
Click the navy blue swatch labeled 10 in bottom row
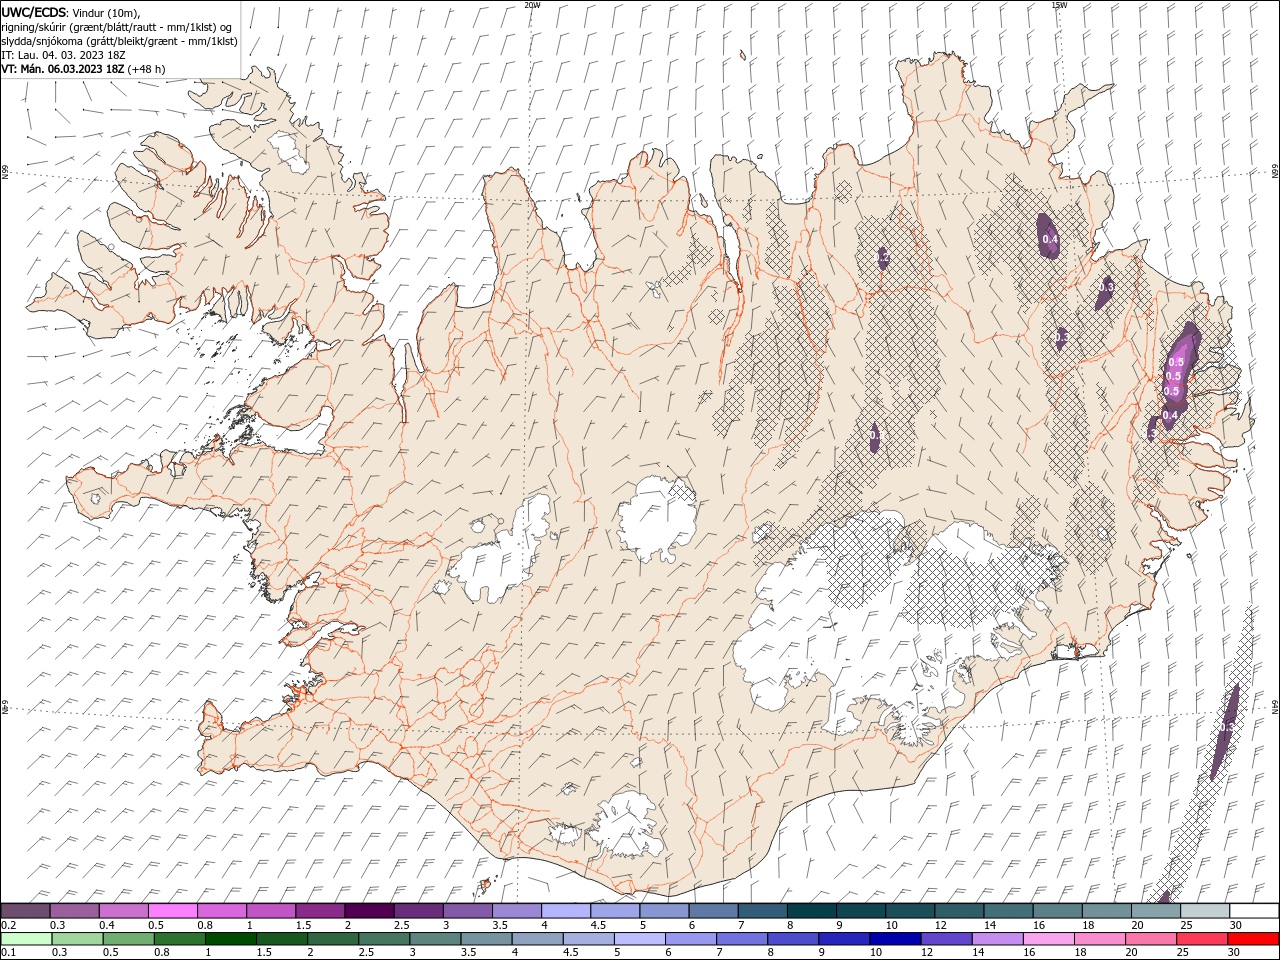tap(895, 939)
